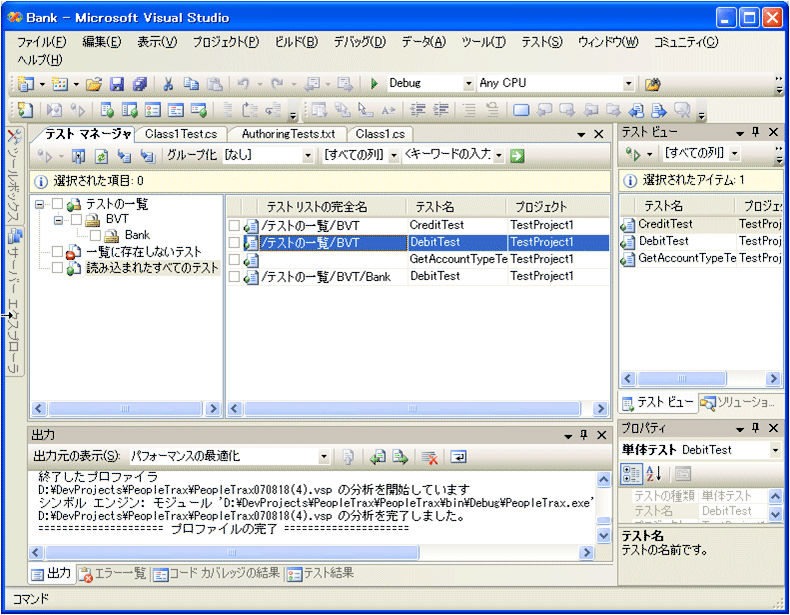
Task: Click the Categorized icon in Properties panel
Action: pyautogui.click(x=631, y=474)
